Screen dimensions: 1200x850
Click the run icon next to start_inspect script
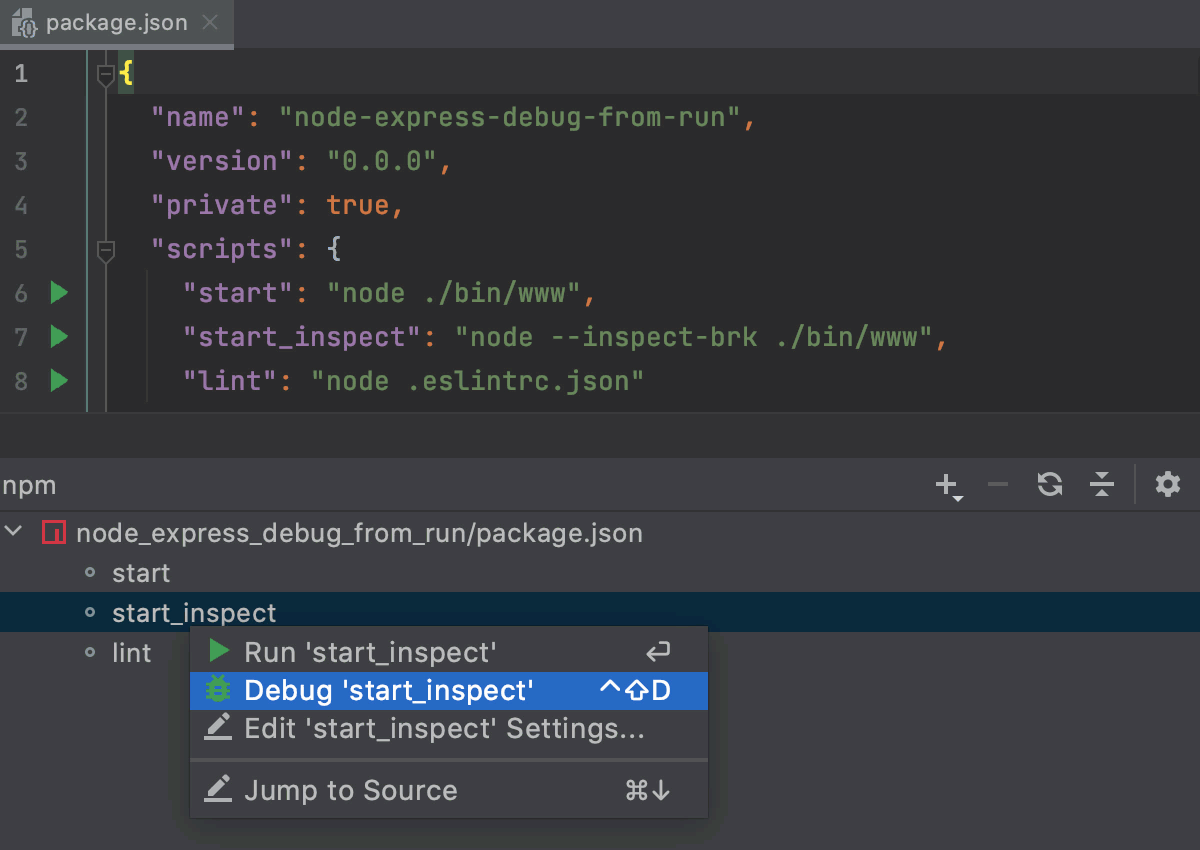click(x=59, y=337)
